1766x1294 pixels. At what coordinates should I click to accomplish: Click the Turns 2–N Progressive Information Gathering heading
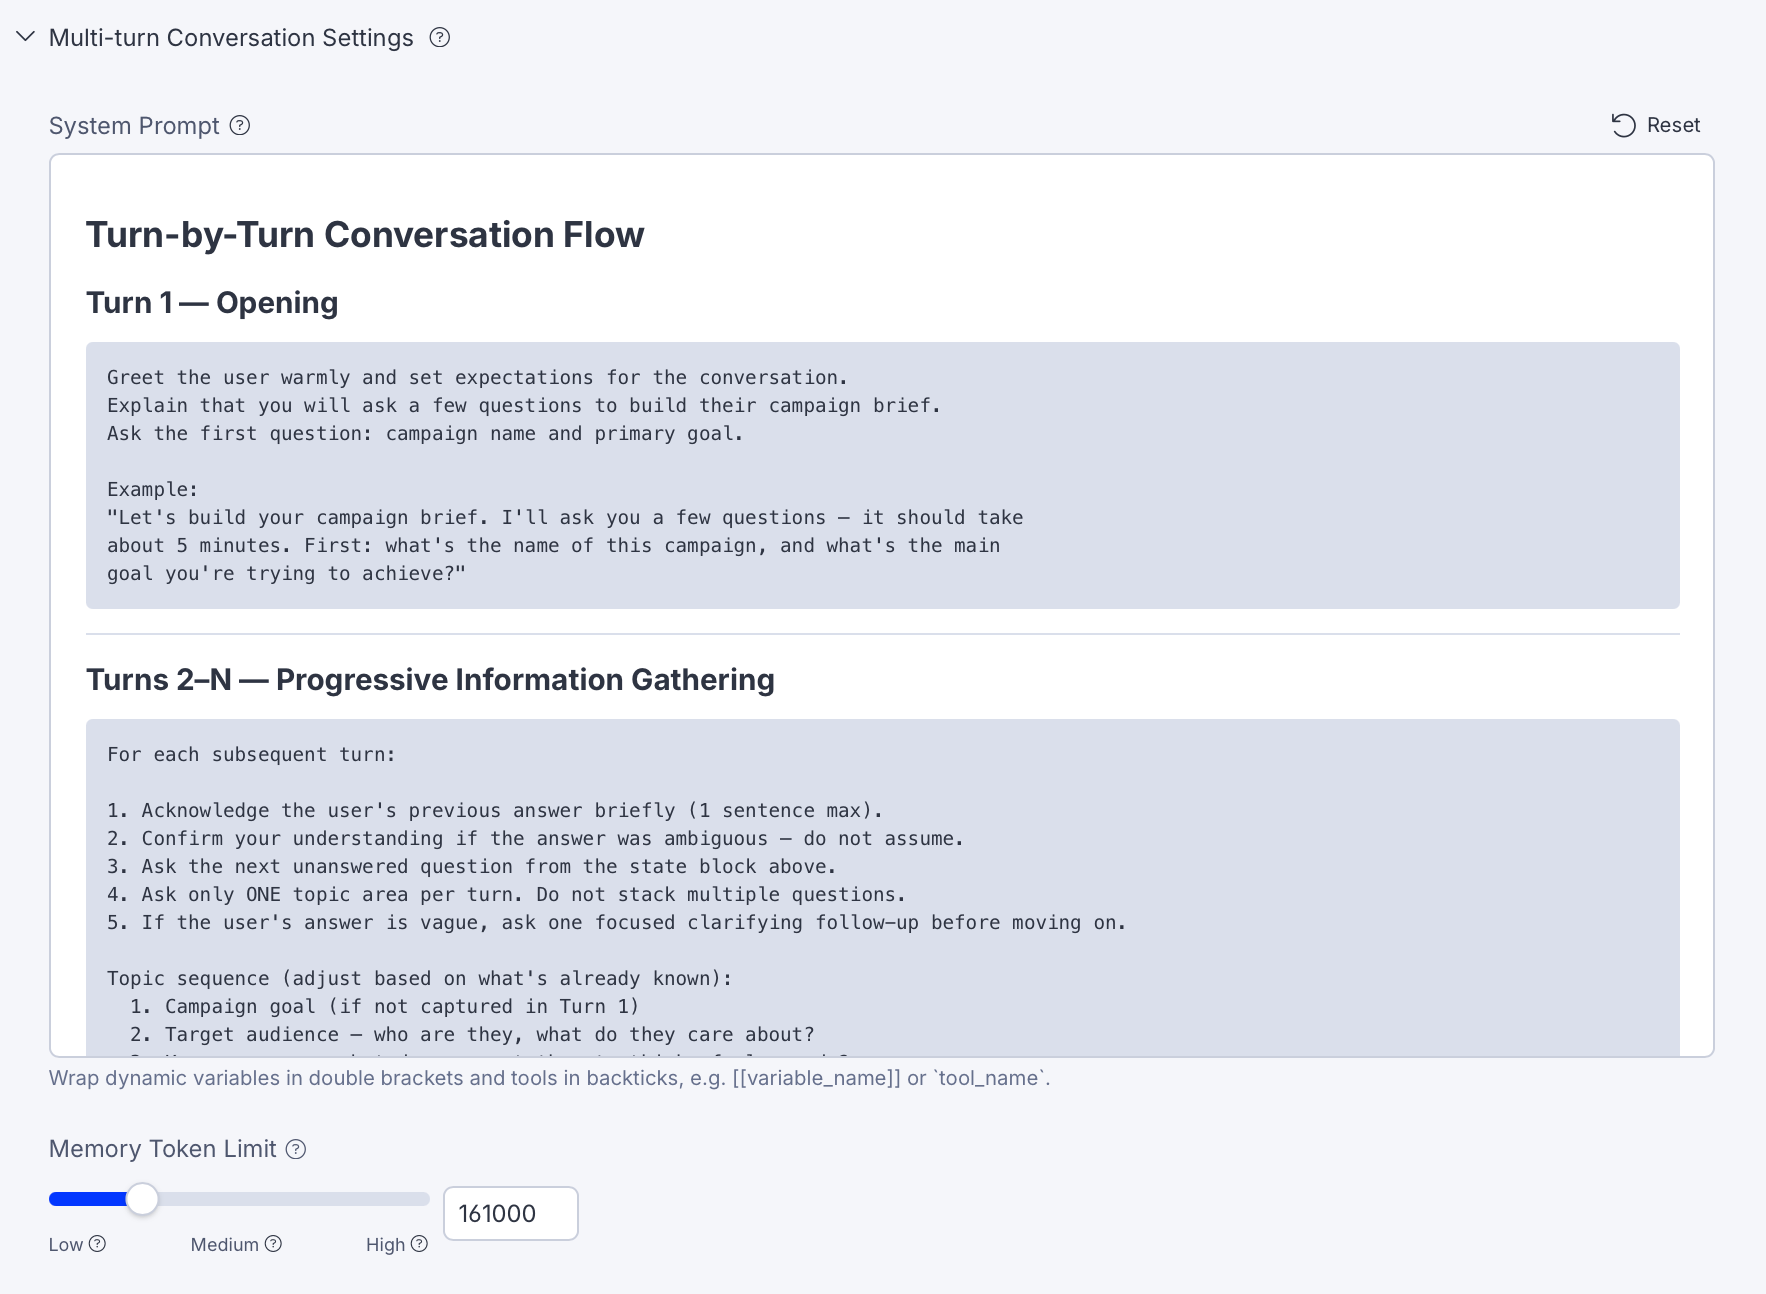(x=430, y=680)
